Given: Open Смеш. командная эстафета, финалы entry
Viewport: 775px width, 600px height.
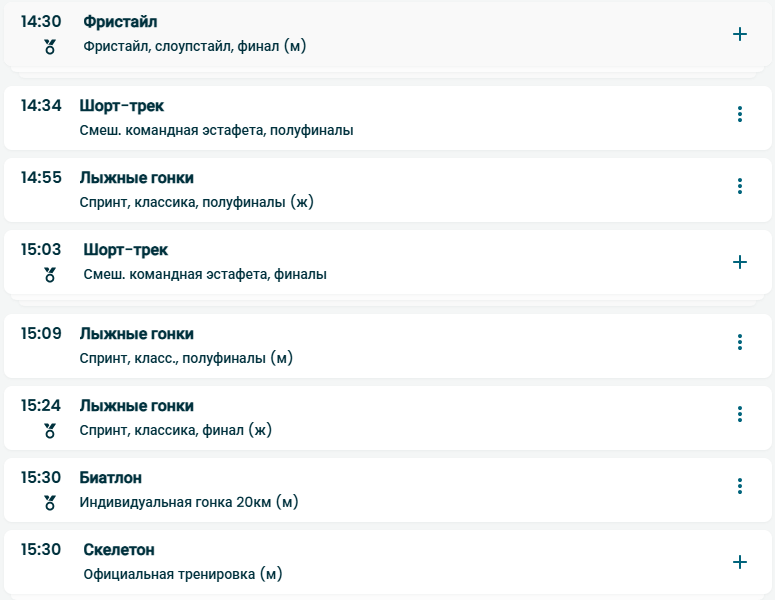Looking at the screenshot, I should 205,274.
